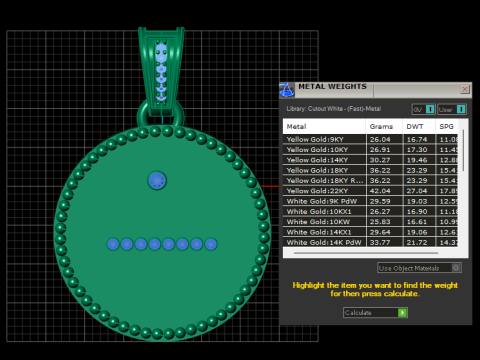480x360 pixels.
Task: Click the 16.90 DWT value
Action: pyautogui.click(x=417, y=212)
